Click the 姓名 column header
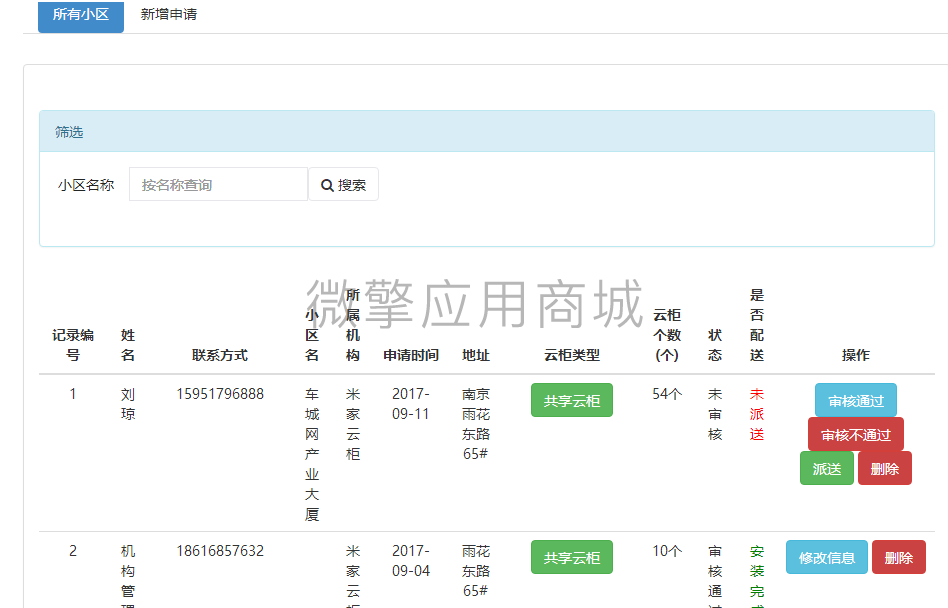 point(128,344)
